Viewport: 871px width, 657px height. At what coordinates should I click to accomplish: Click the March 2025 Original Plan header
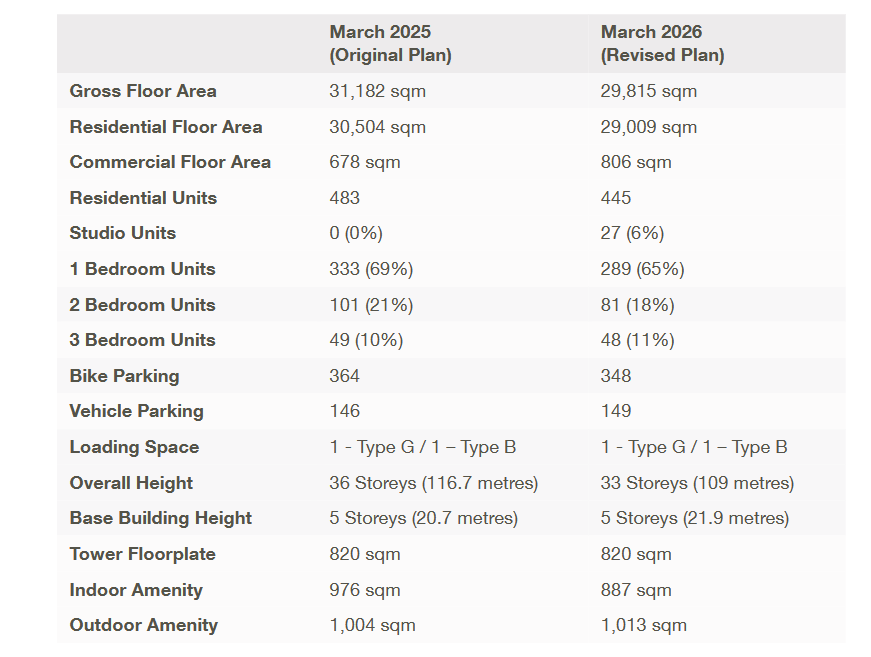(x=390, y=43)
